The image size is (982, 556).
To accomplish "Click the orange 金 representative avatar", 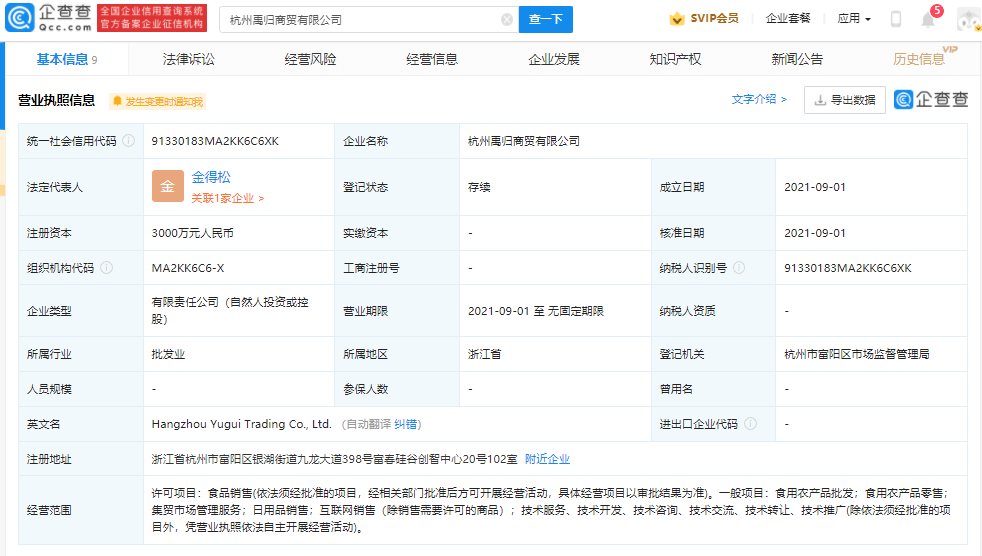I will click(167, 186).
